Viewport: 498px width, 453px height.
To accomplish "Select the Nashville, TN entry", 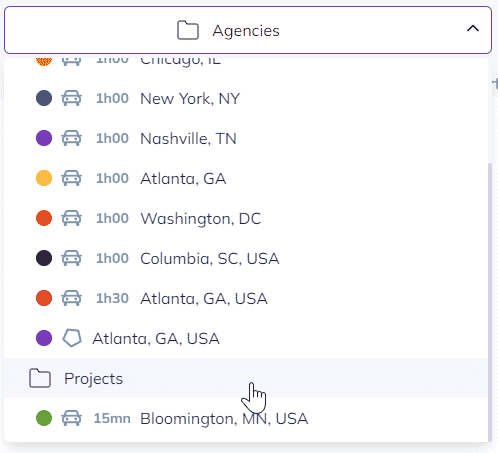I will coord(246,138).
